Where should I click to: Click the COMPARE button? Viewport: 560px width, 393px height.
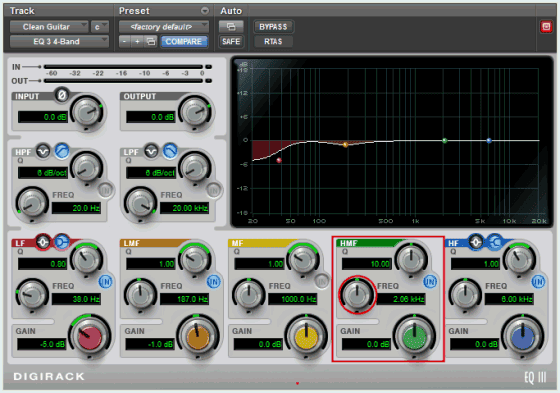[x=184, y=41]
